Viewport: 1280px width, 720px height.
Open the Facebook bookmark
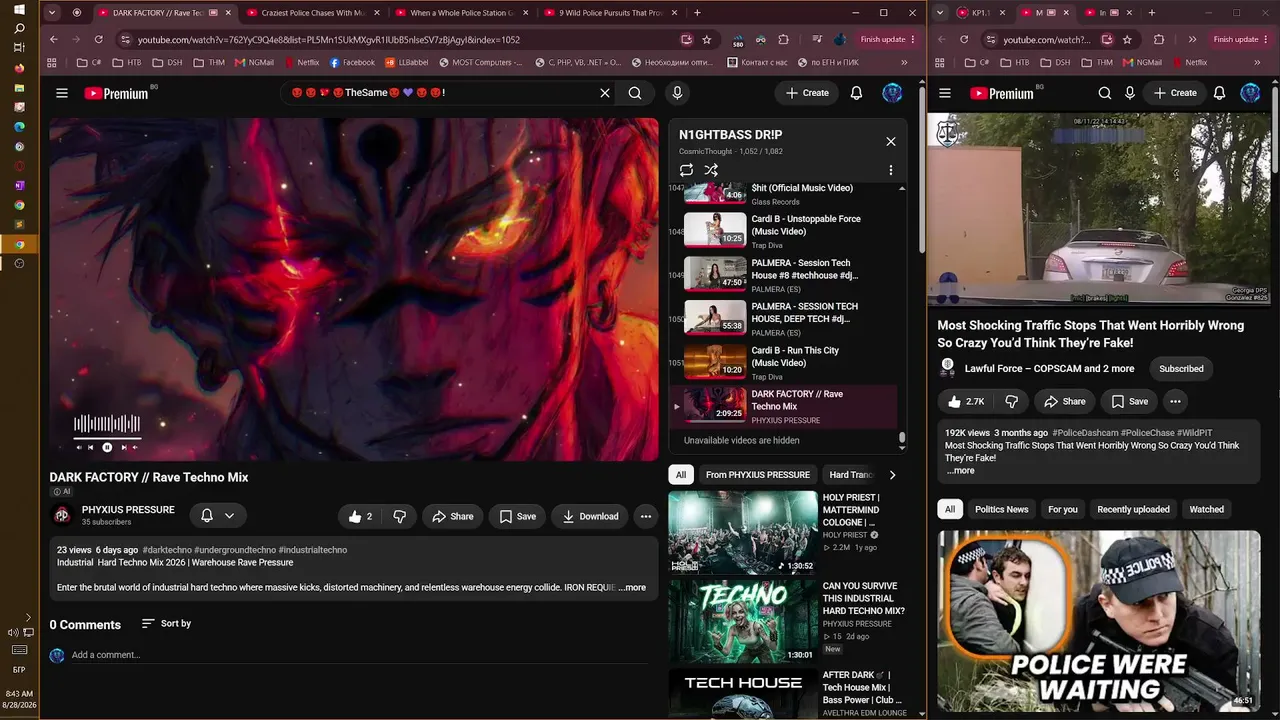pyautogui.click(x=352, y=62)
